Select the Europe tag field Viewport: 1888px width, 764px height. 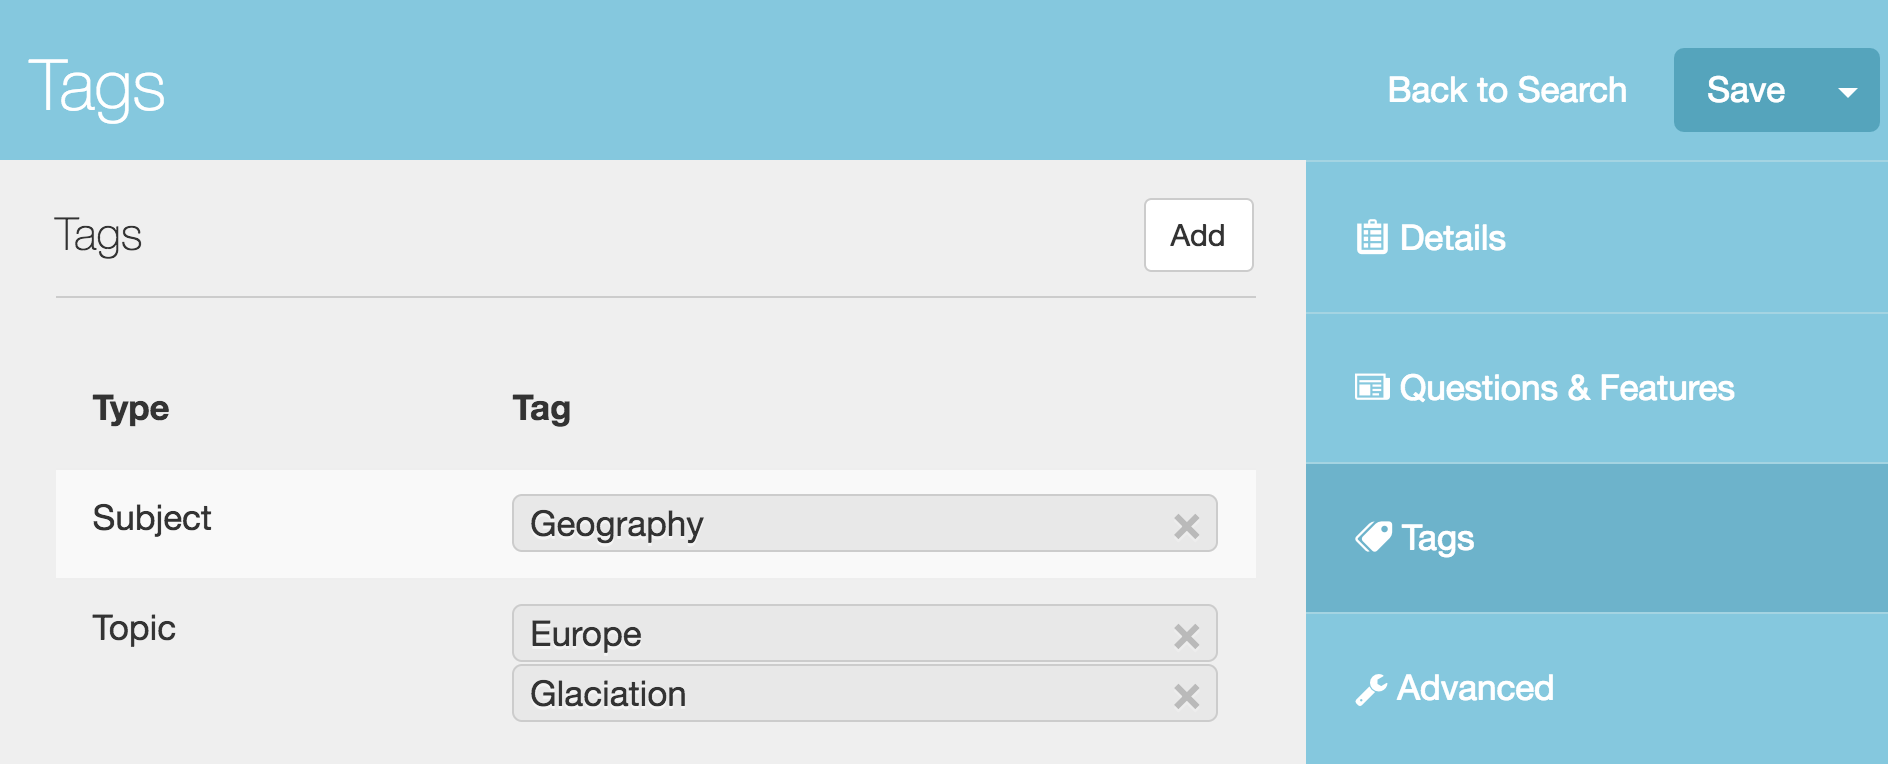(864, 633)
